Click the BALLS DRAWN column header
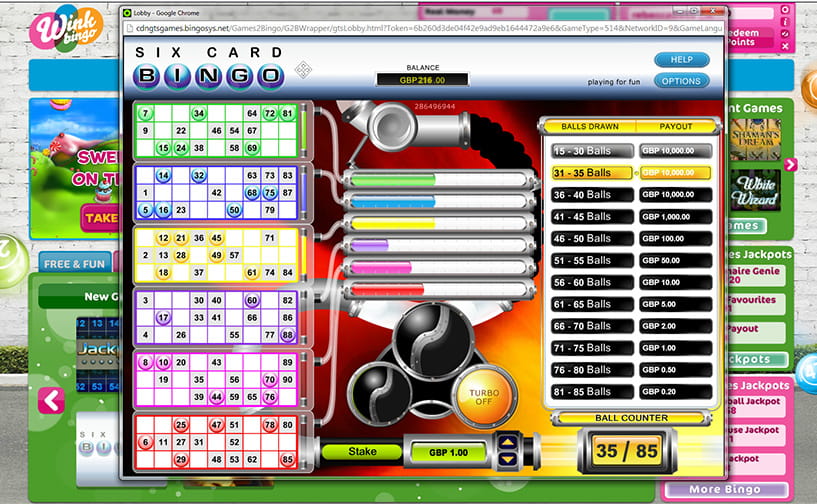817x504 pixels. (x=590, y=127)
